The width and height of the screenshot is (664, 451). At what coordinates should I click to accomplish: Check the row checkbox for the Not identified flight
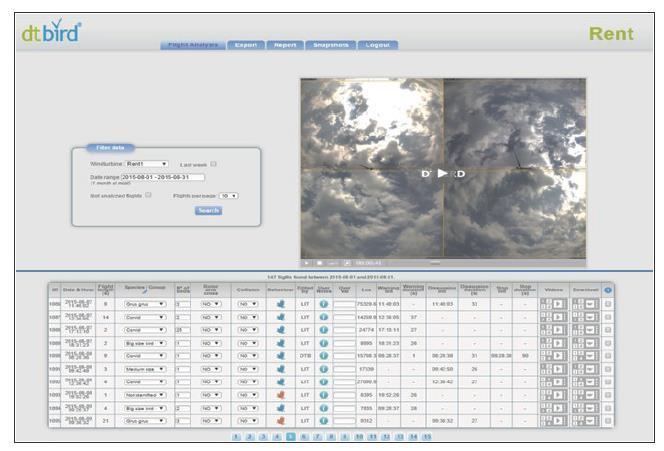pos(608,395)
